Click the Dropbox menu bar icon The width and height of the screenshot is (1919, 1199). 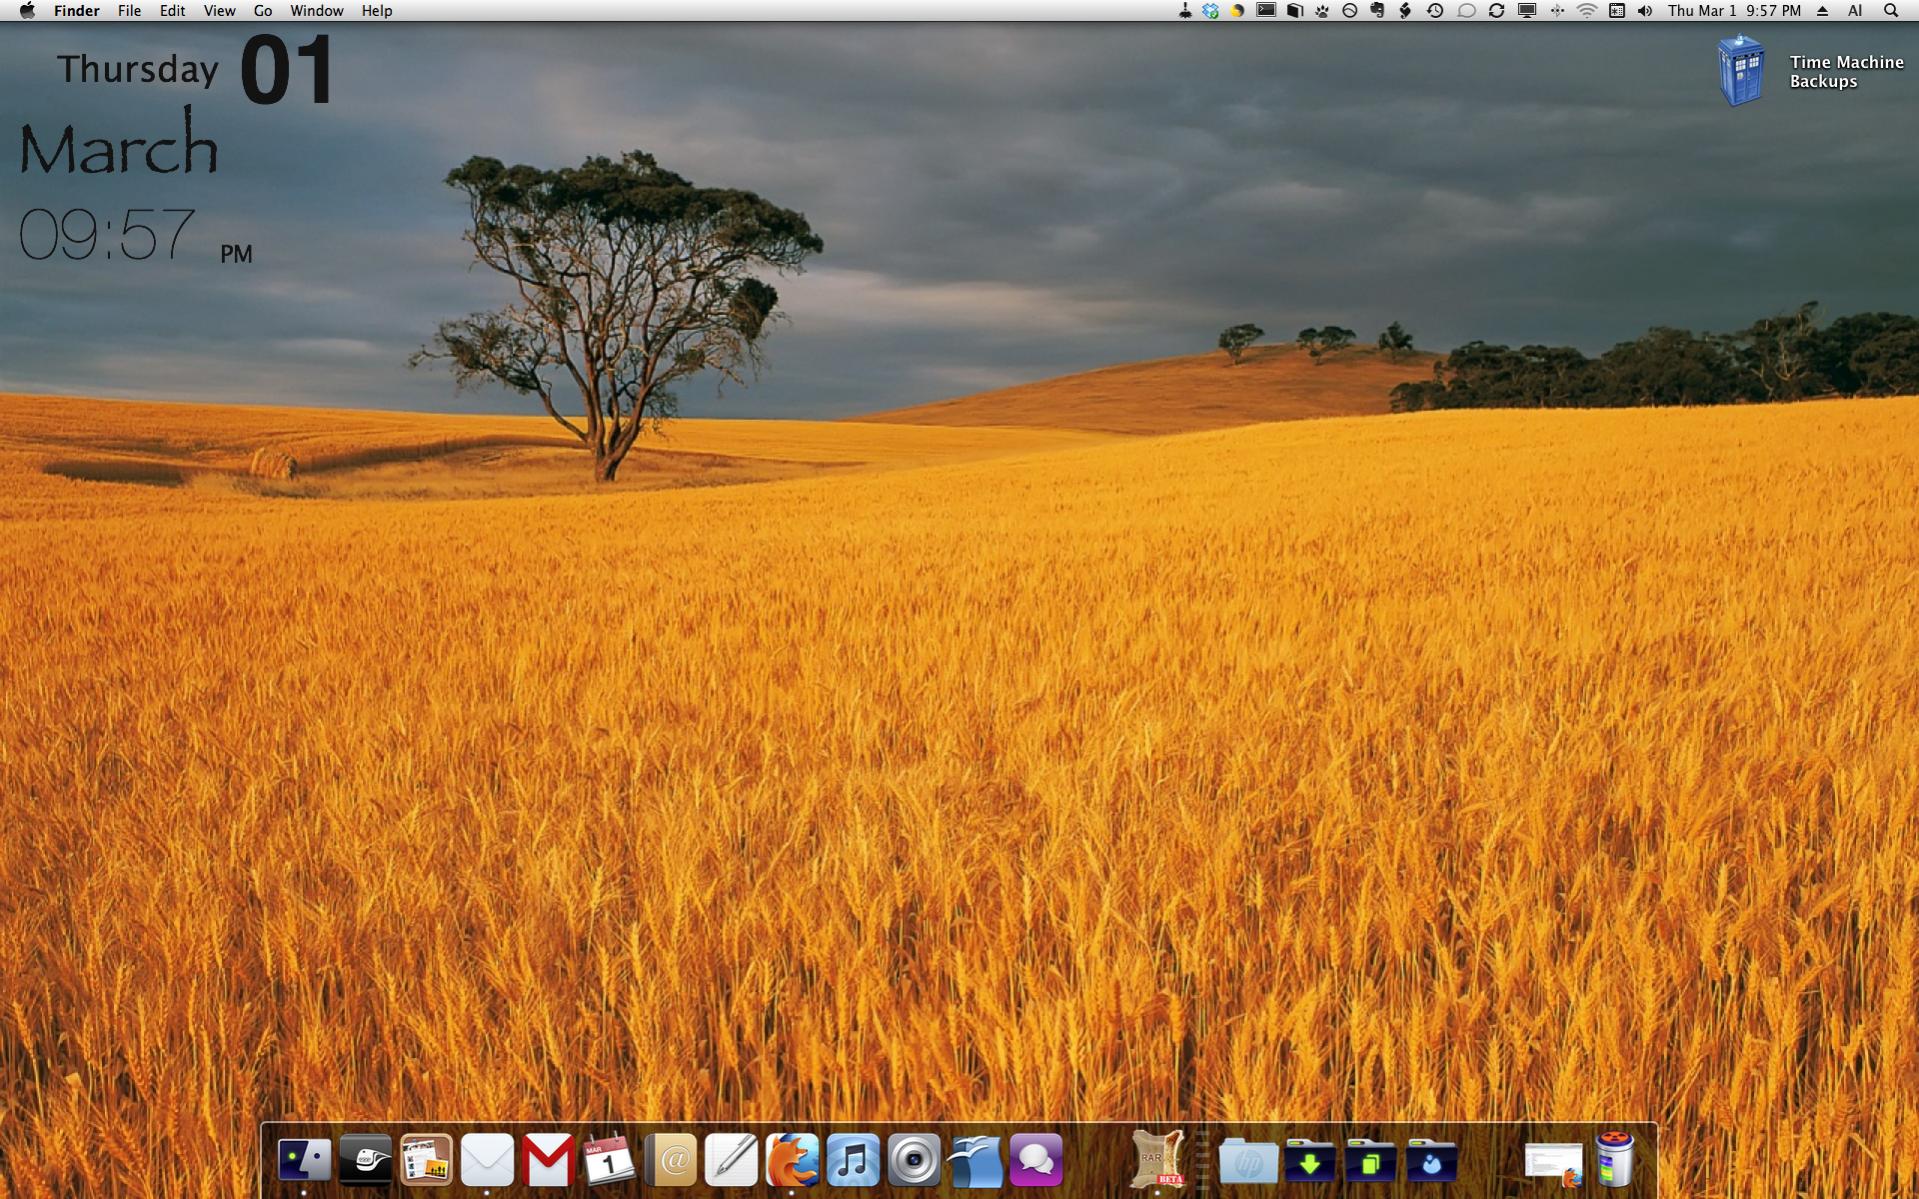tap(1211, 10)
